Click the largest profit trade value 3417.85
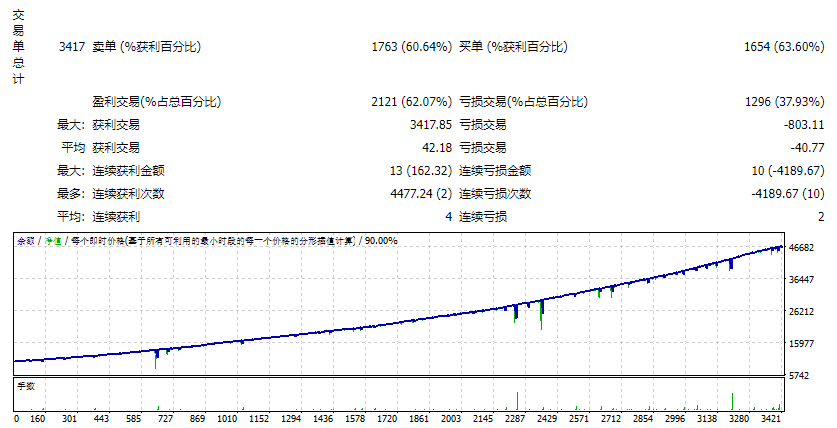Viewport: 837px width, 428px height. click(431, 125)
